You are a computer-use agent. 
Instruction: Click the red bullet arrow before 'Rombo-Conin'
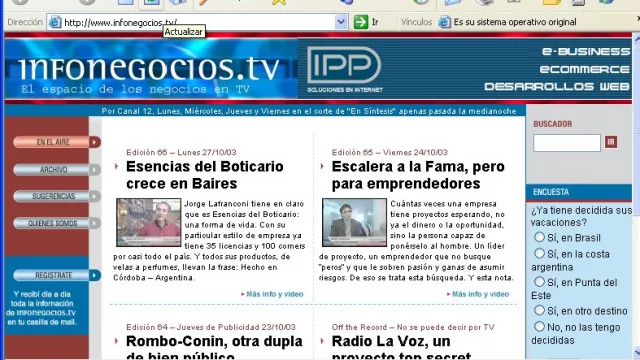117,341
